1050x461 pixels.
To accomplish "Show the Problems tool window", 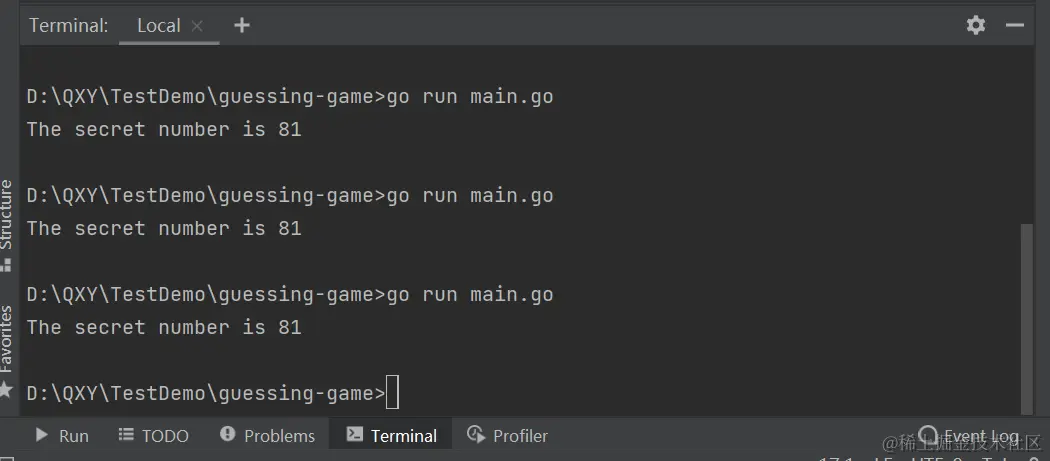I will pos(267,435).
